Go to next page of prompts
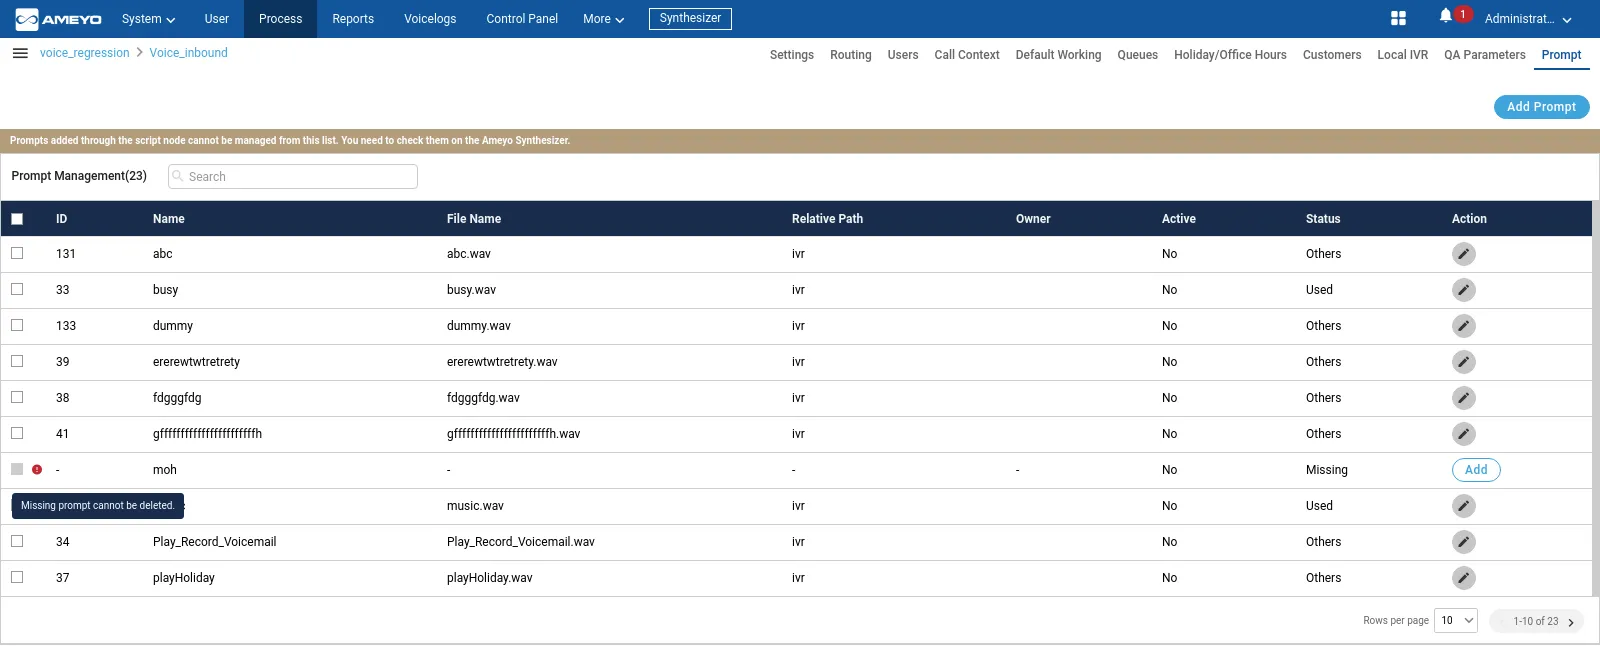Viewport: 1600px width, 646px height. point(1571,622)
